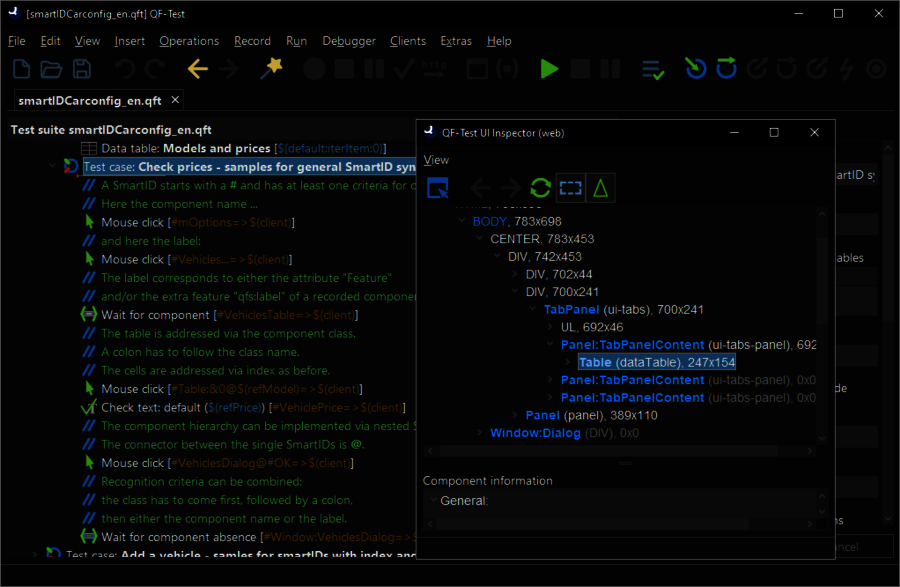
Task: Save the suite with floppy disk icon
Action: pyautogui.click(x=82, y=69)
